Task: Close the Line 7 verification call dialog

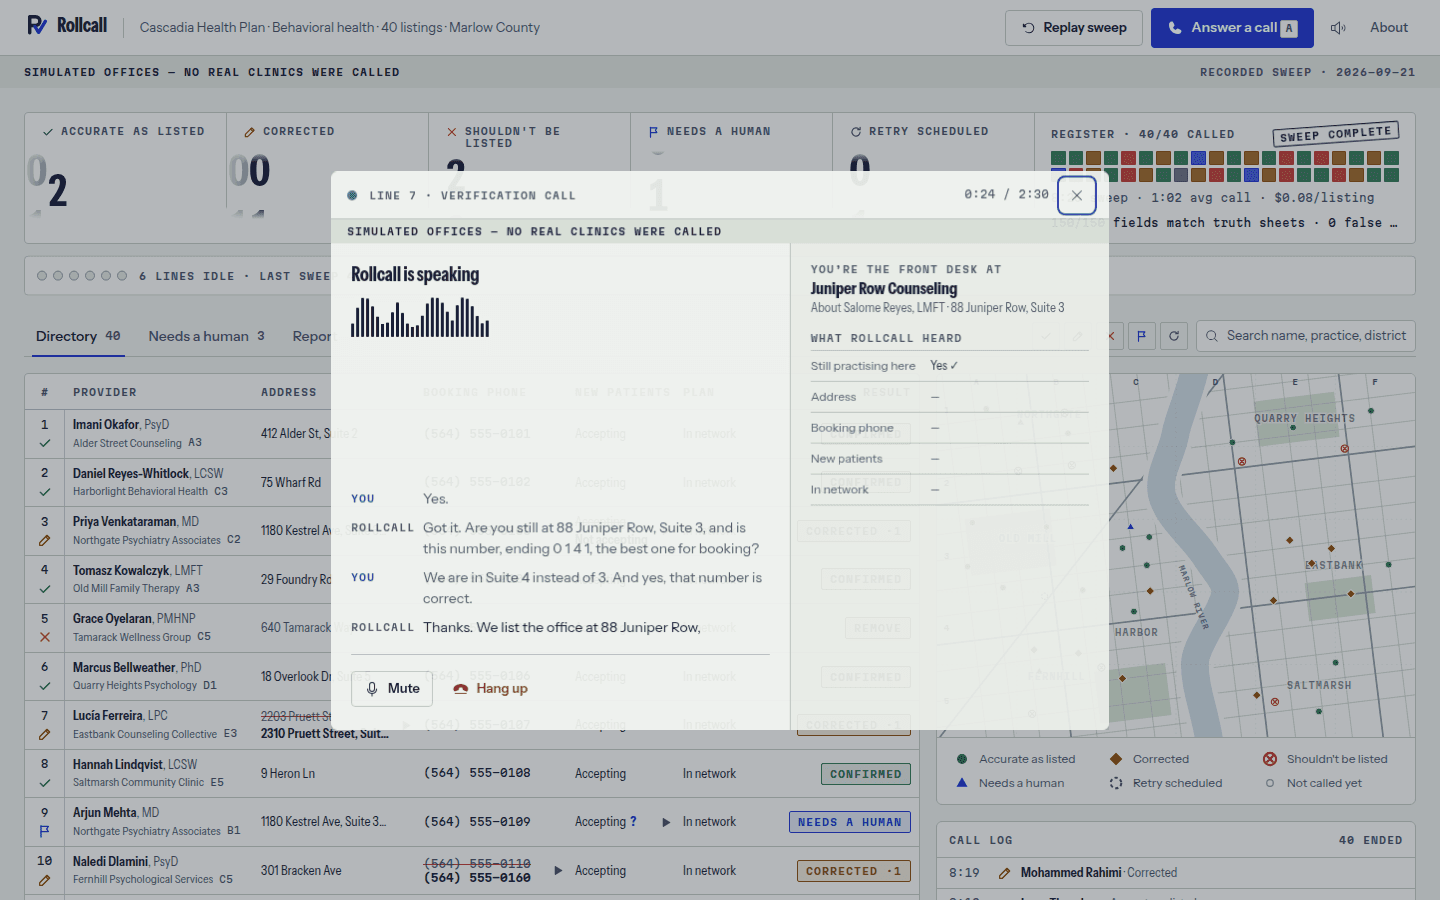Action: point(1077,195)
